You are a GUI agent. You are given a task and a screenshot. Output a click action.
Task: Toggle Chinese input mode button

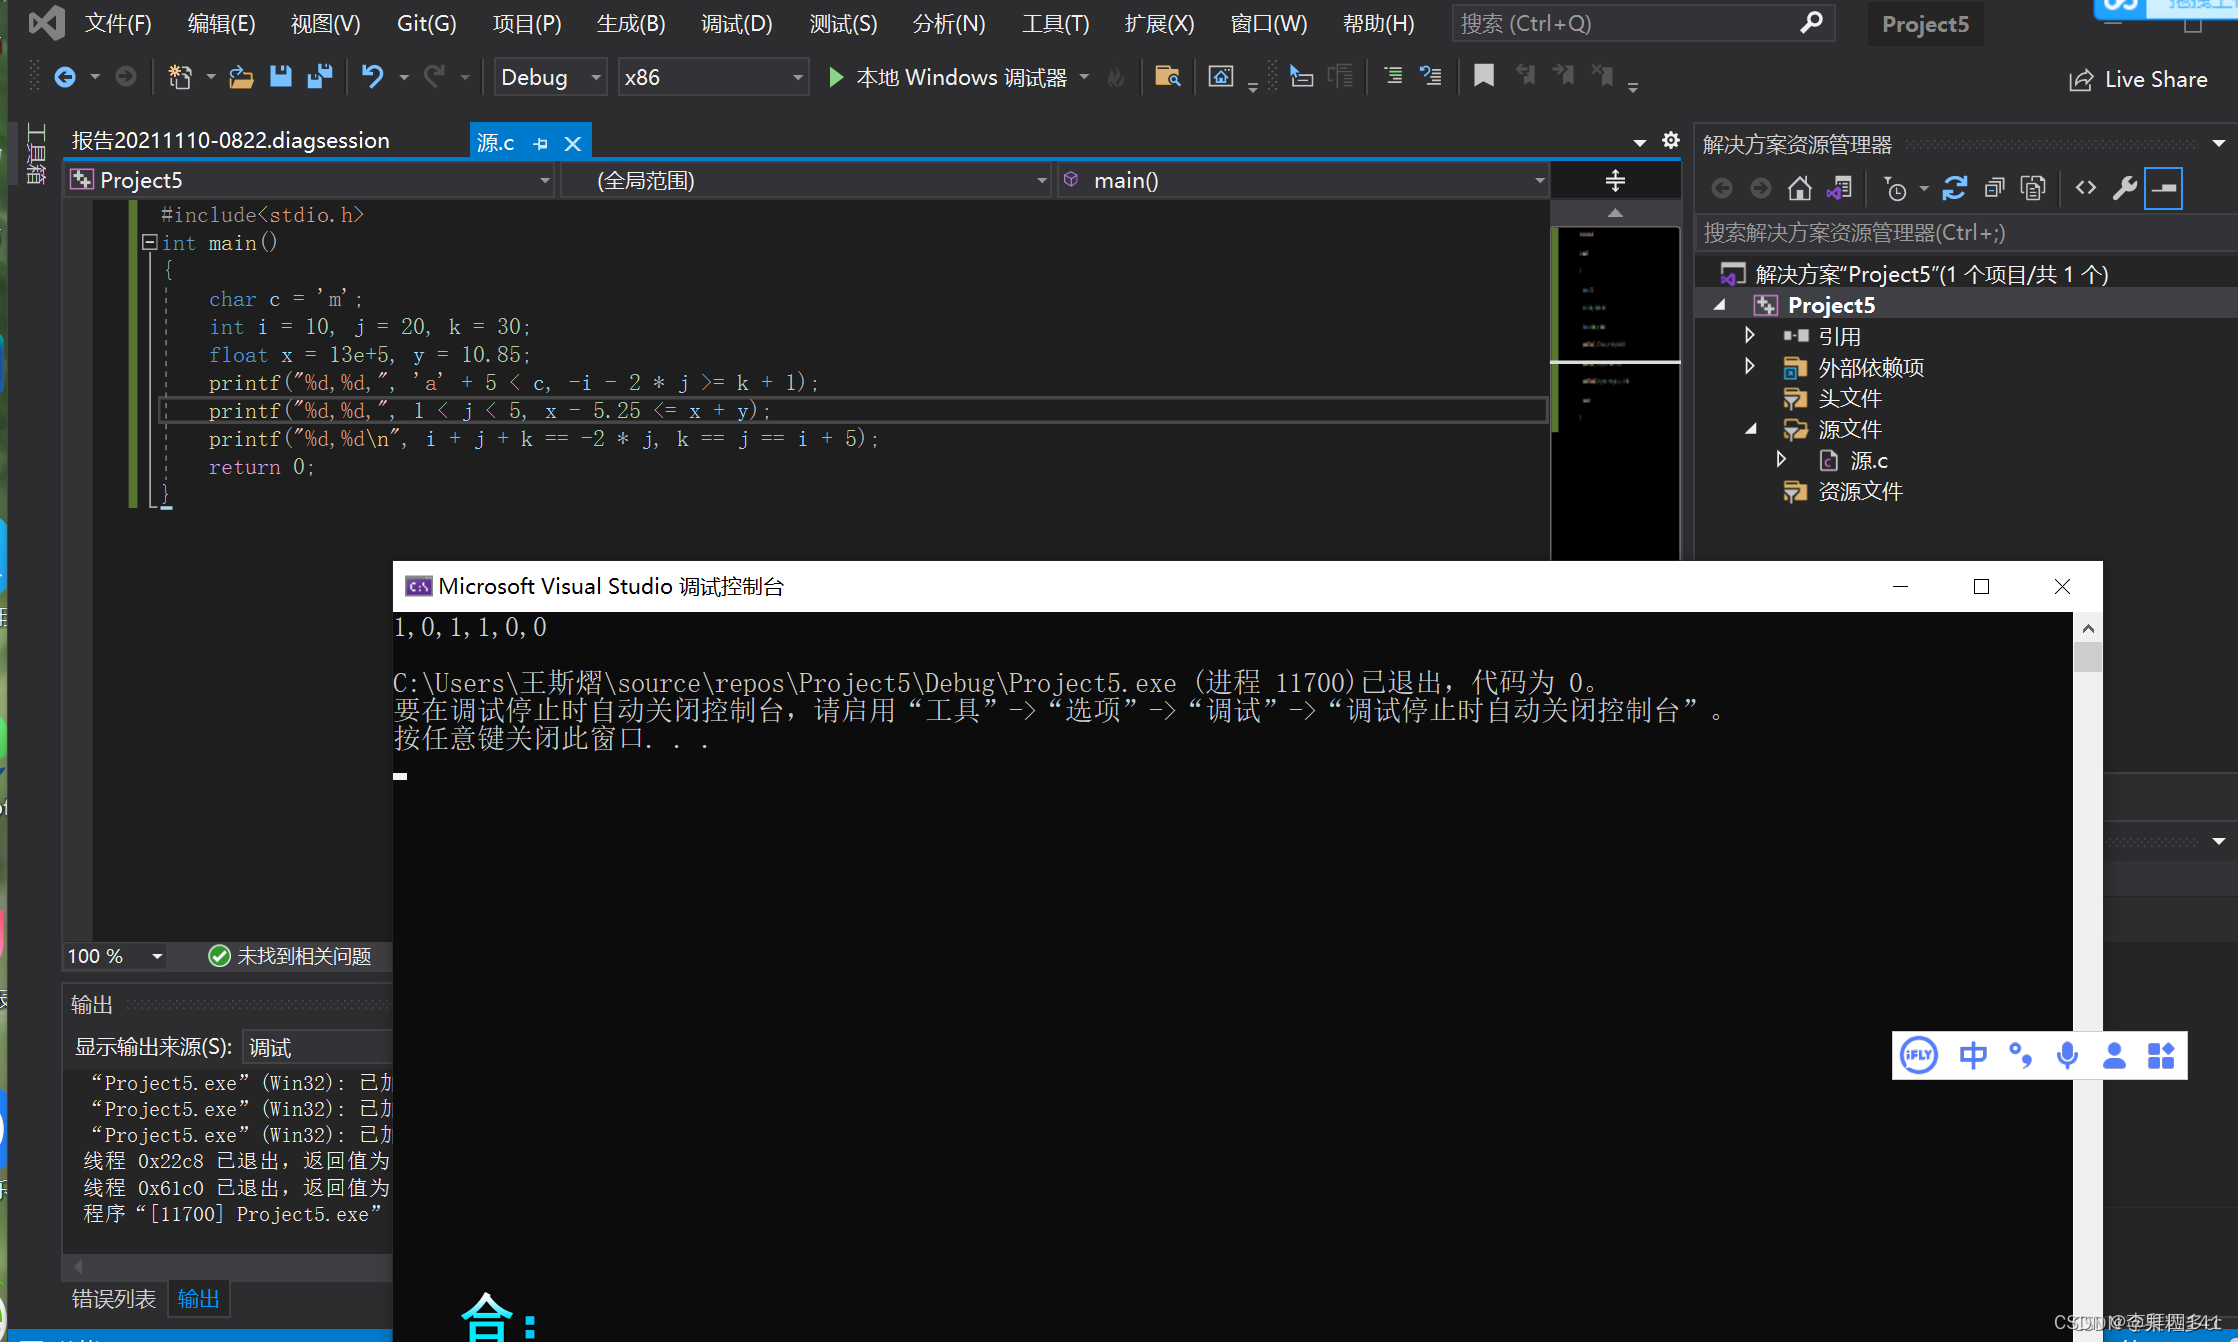(1973, 1055)
